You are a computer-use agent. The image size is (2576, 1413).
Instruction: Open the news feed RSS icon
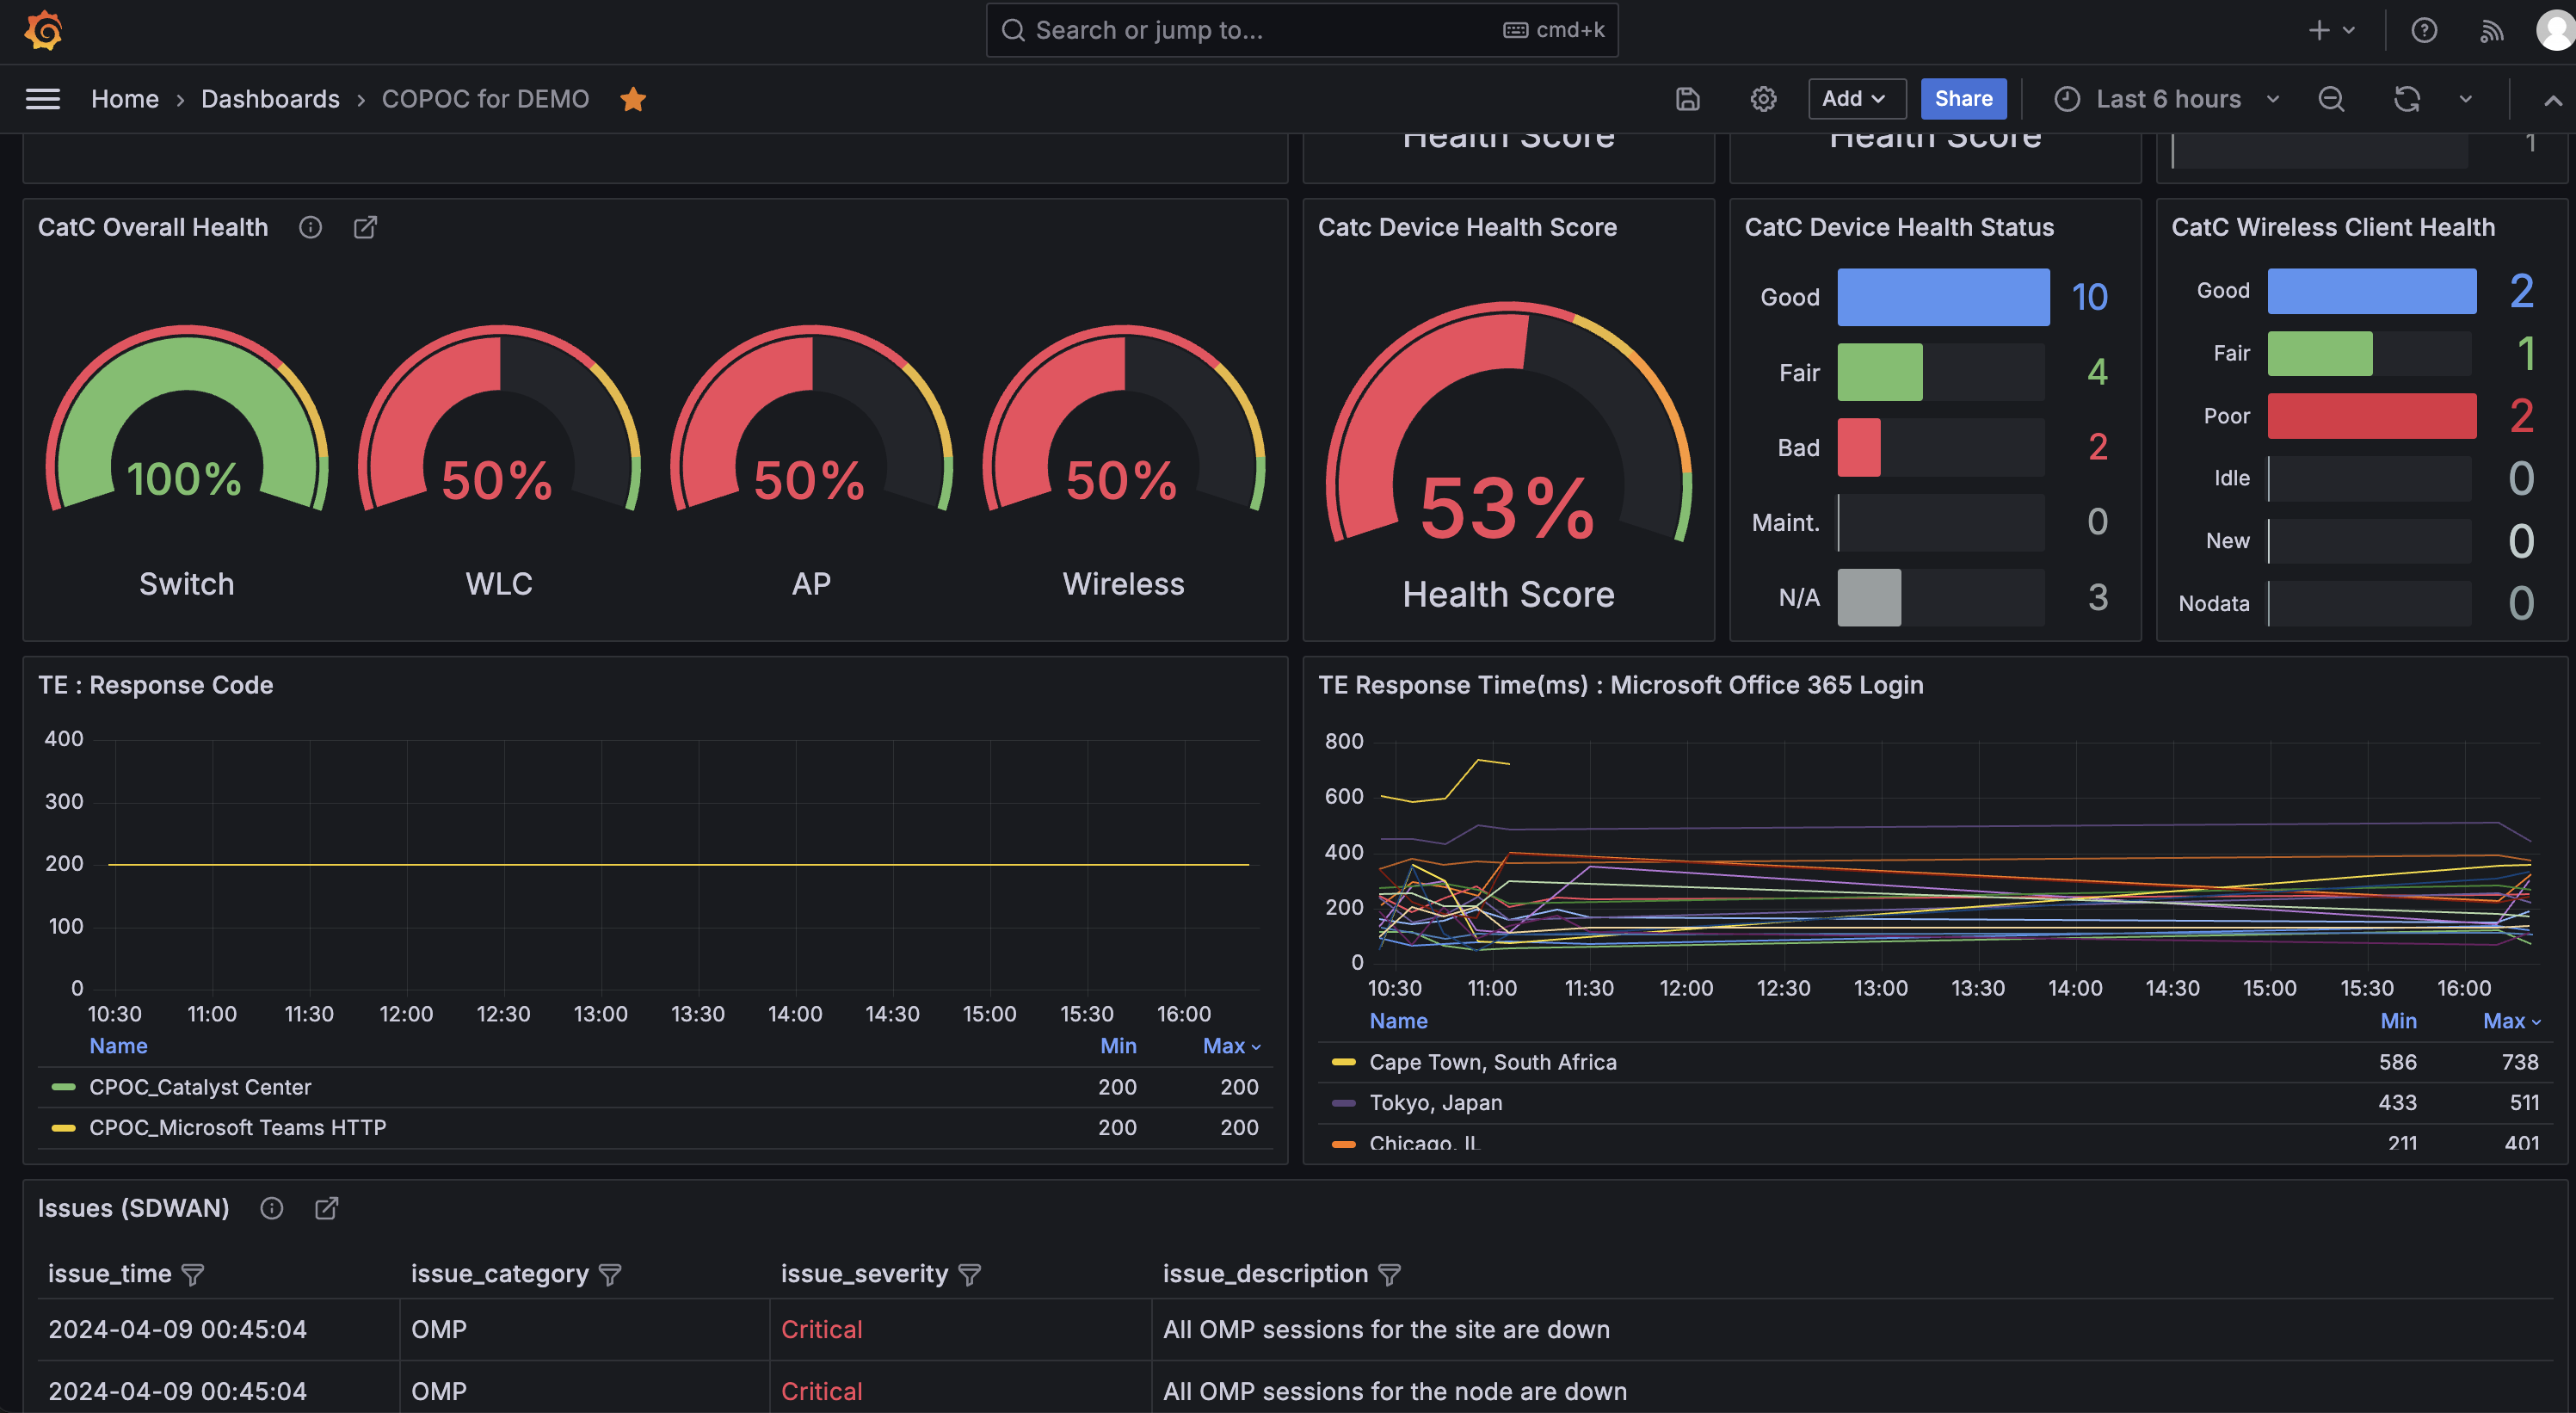point(2492,30)
